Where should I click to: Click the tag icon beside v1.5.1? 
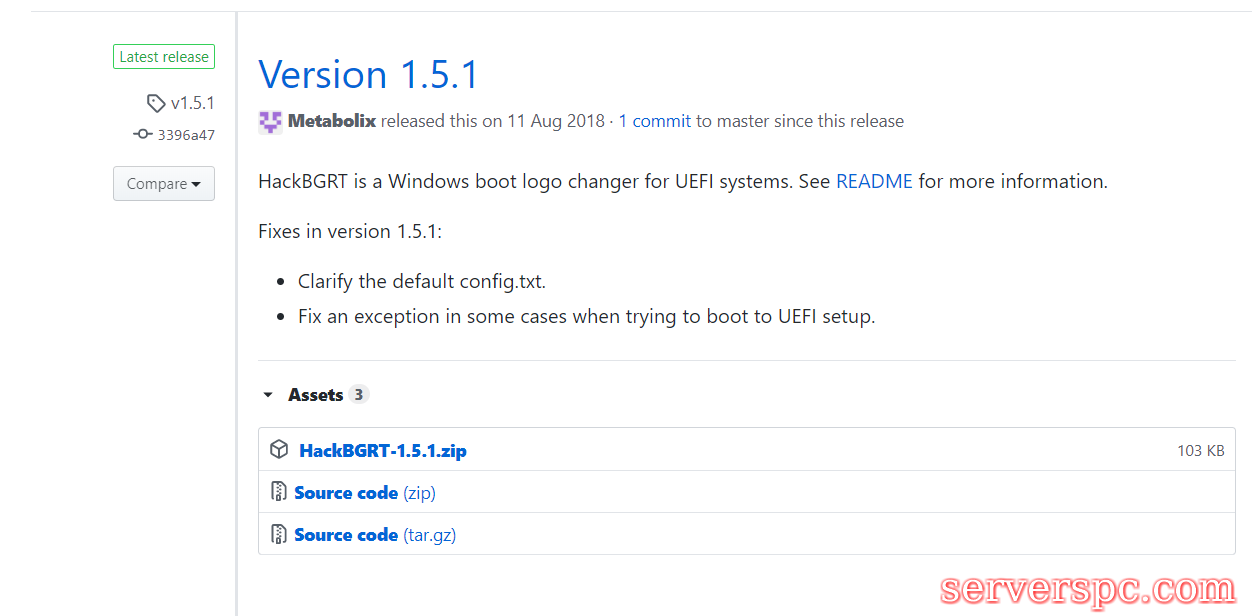click(155, 103)
